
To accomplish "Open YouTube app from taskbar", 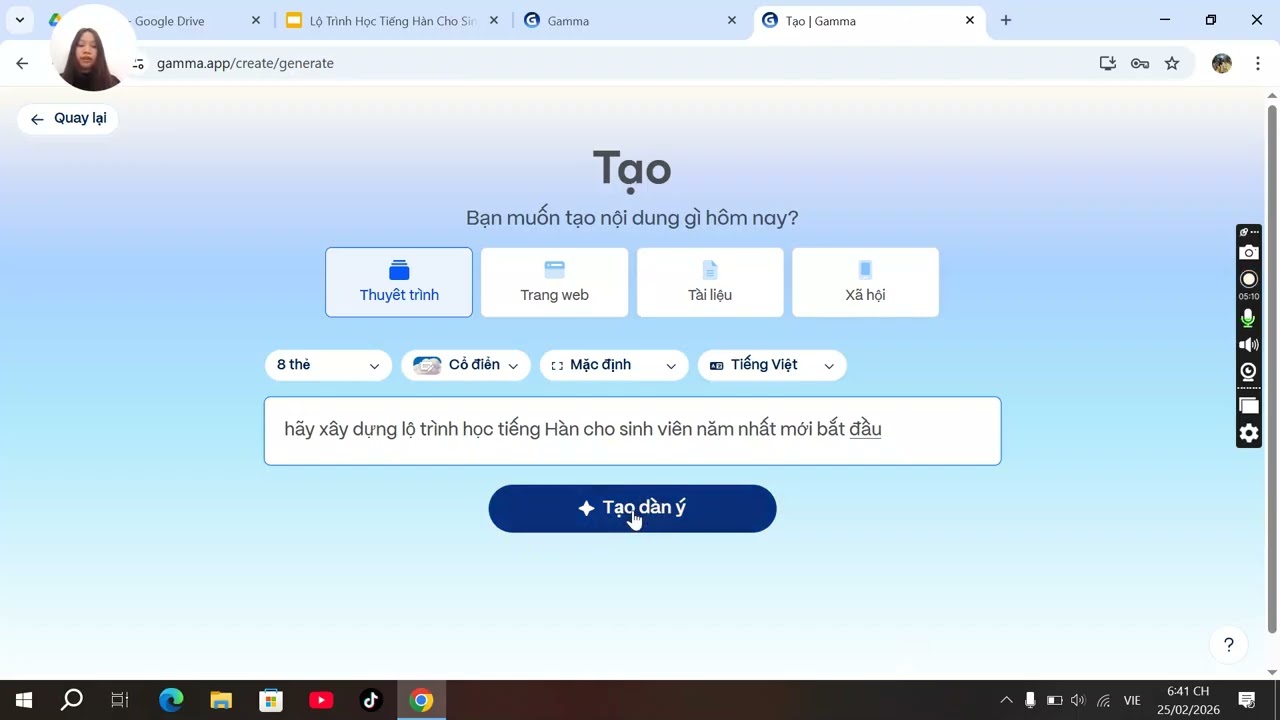I will (321, 700).
